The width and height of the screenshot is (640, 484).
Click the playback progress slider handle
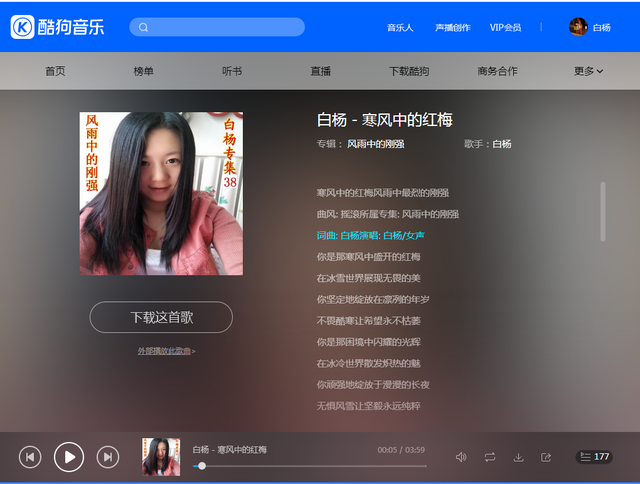coord(202,466)
